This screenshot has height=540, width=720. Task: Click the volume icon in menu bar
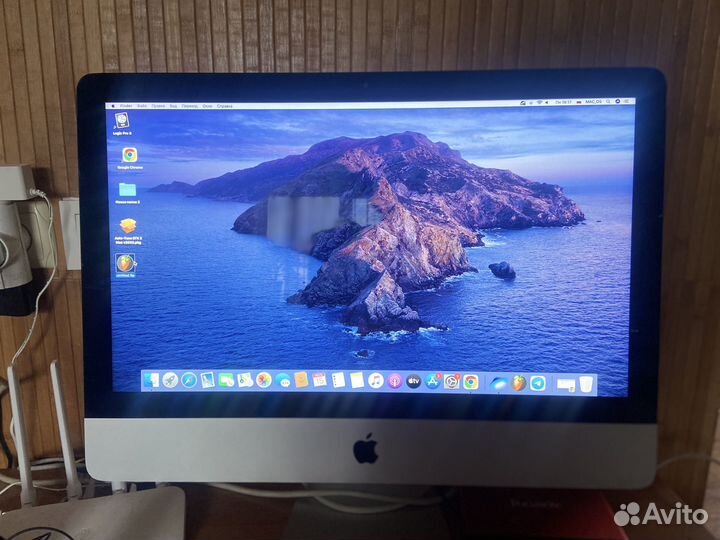(x=546, y=102)
